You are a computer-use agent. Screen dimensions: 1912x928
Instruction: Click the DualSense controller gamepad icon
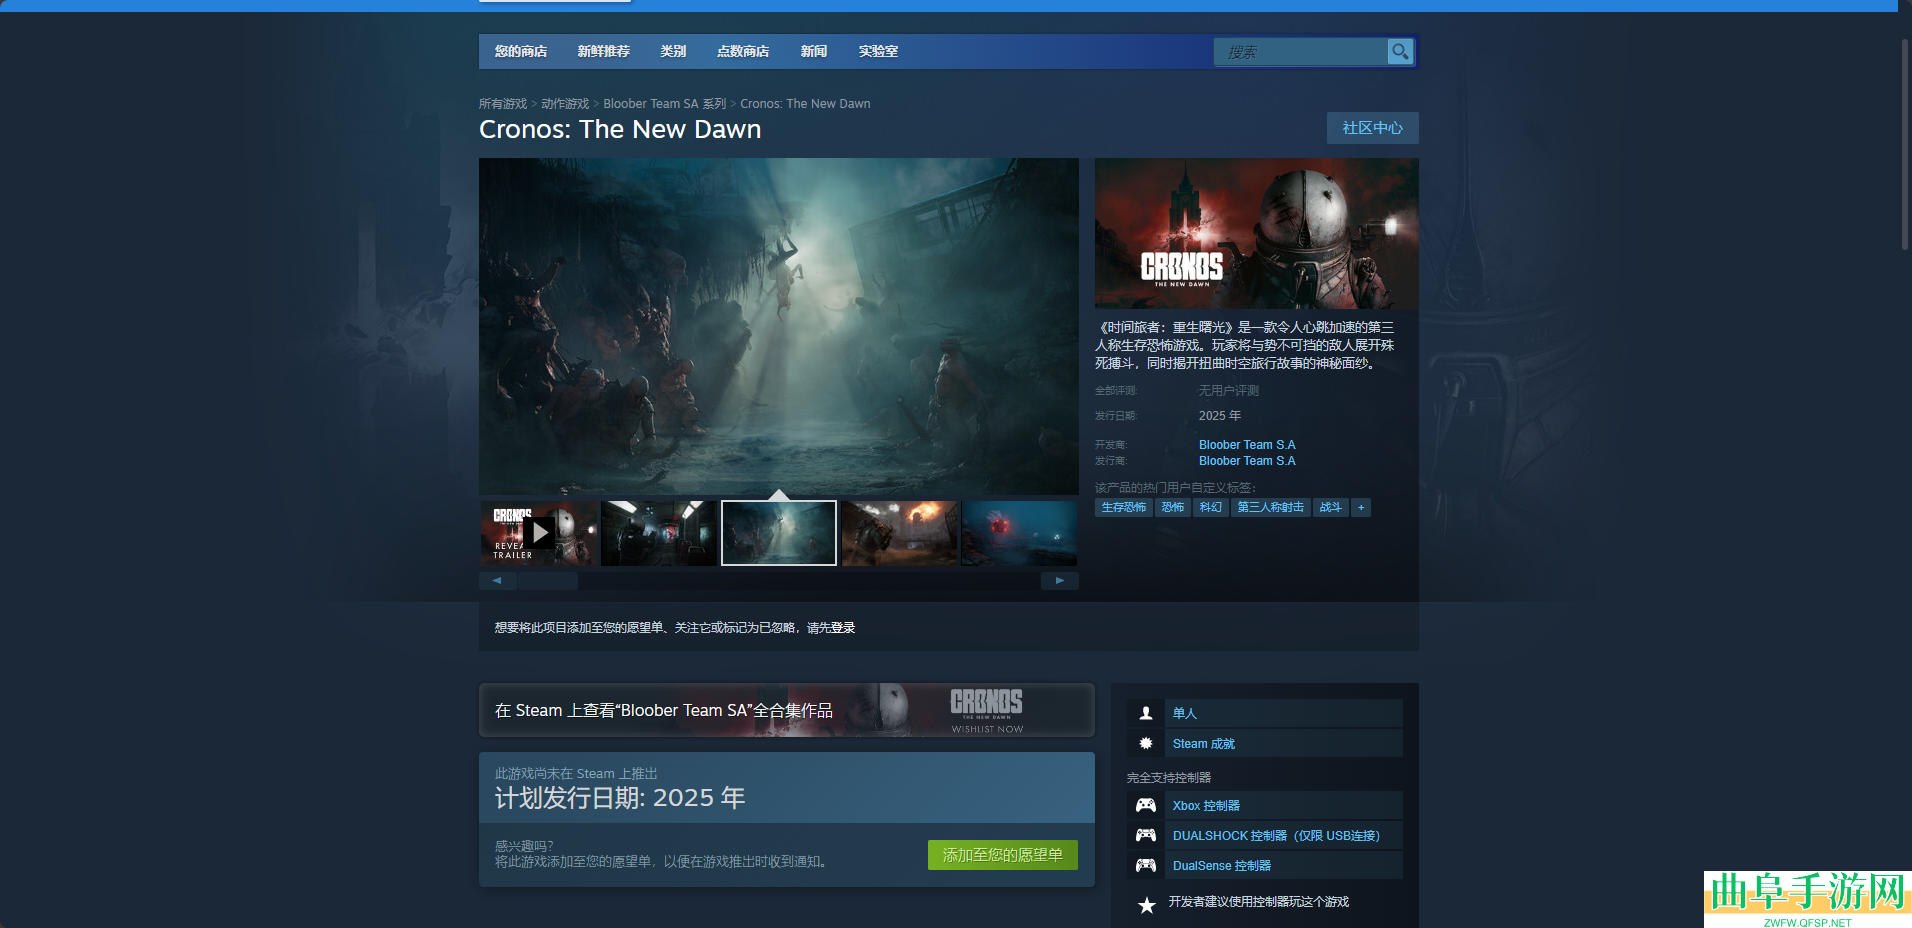coord(1146,865)
